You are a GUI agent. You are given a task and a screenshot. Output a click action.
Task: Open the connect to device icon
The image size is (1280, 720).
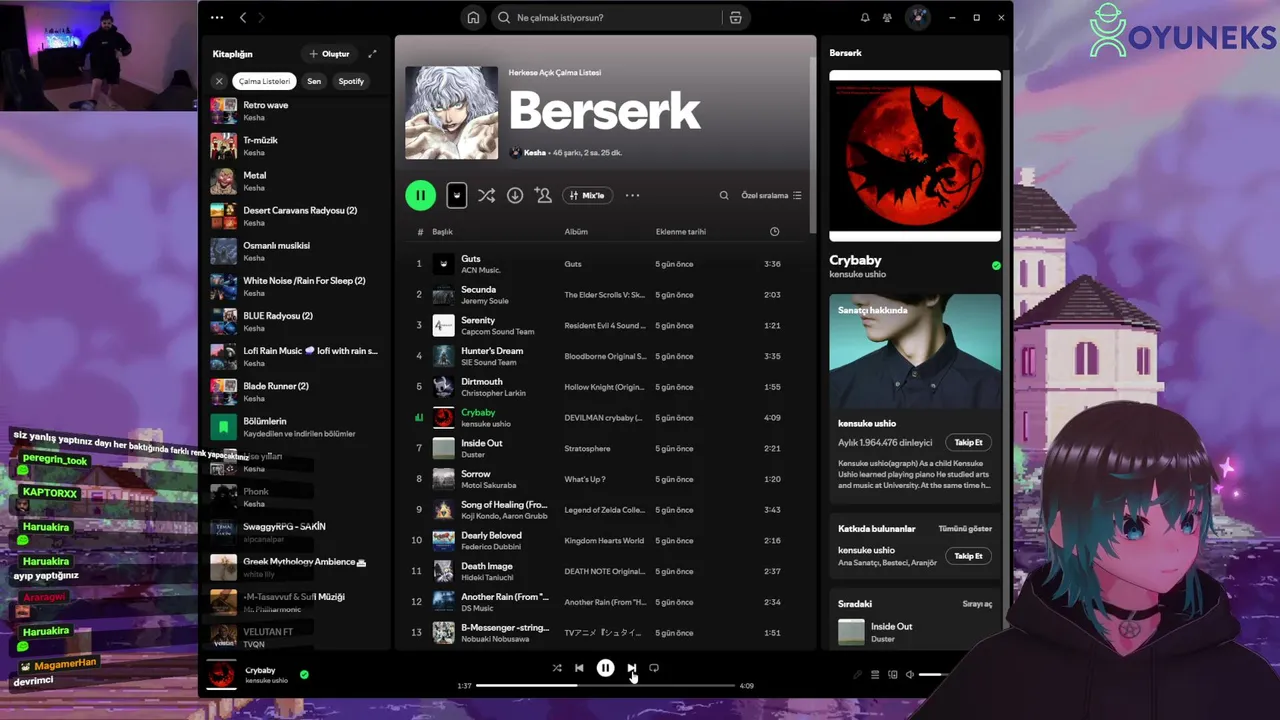click(893, 675)
